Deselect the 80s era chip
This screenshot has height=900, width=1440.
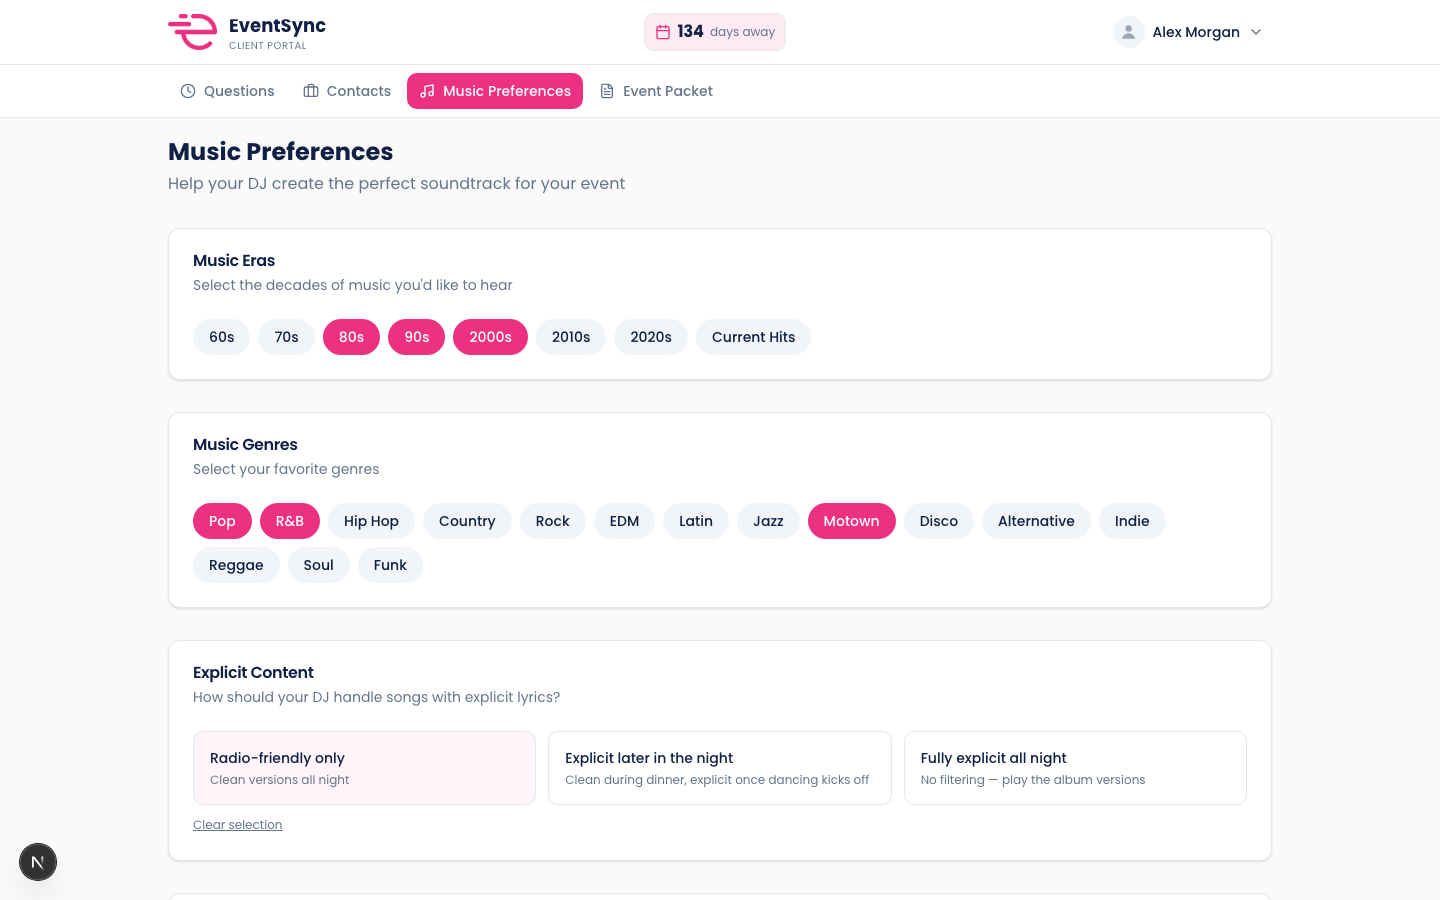[352, 337]
